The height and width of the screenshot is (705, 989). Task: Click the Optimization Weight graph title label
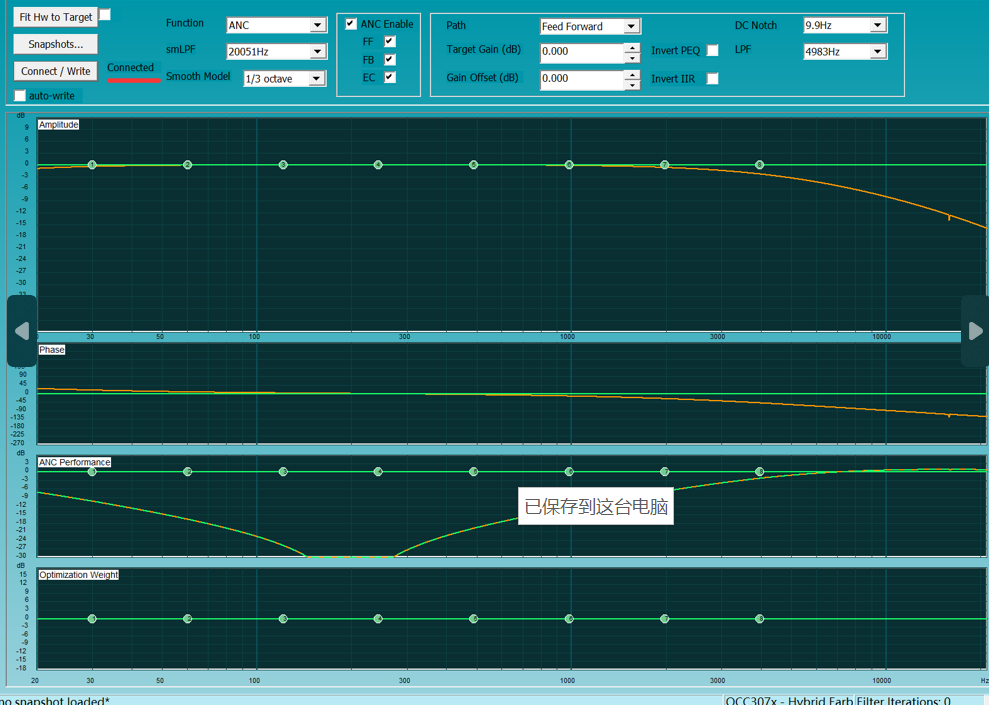[x=79, y=575]
